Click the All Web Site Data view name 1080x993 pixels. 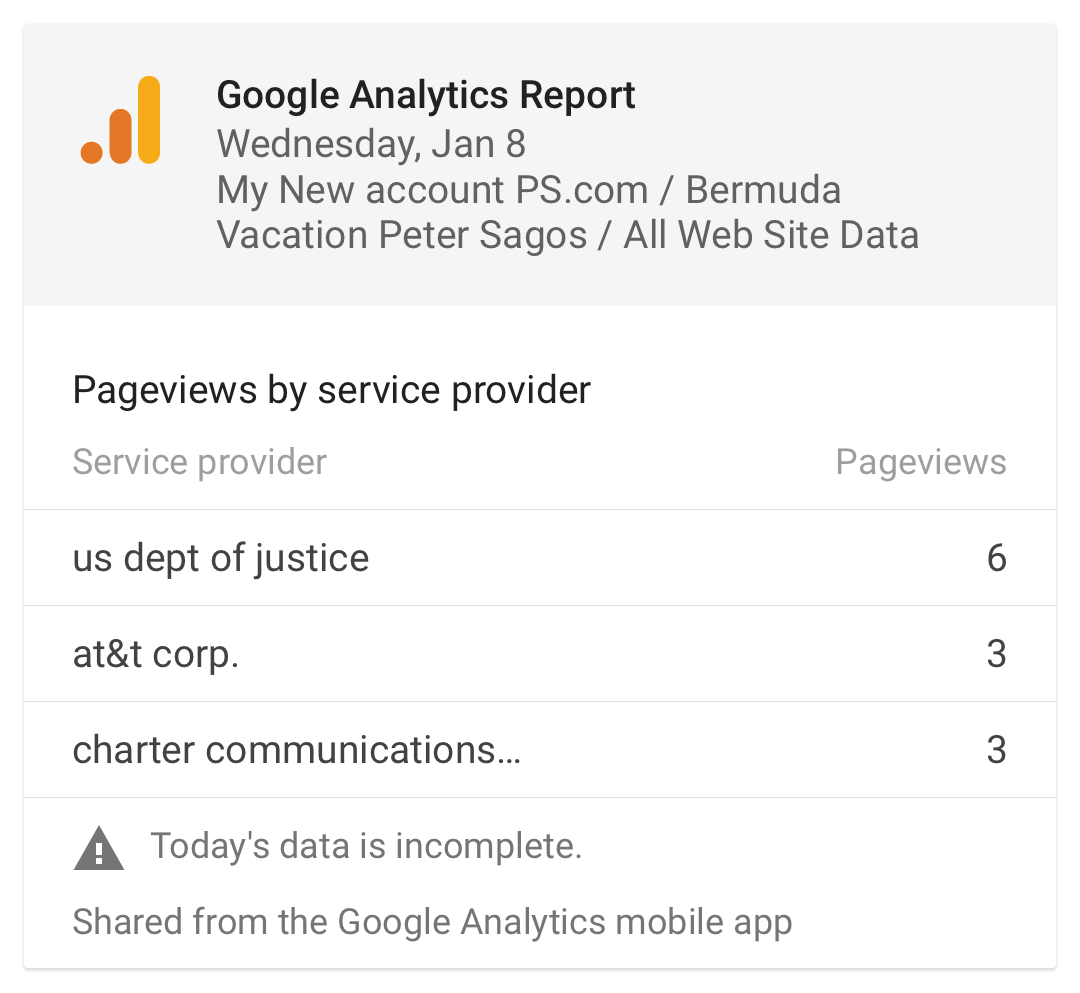click(771, 235)
